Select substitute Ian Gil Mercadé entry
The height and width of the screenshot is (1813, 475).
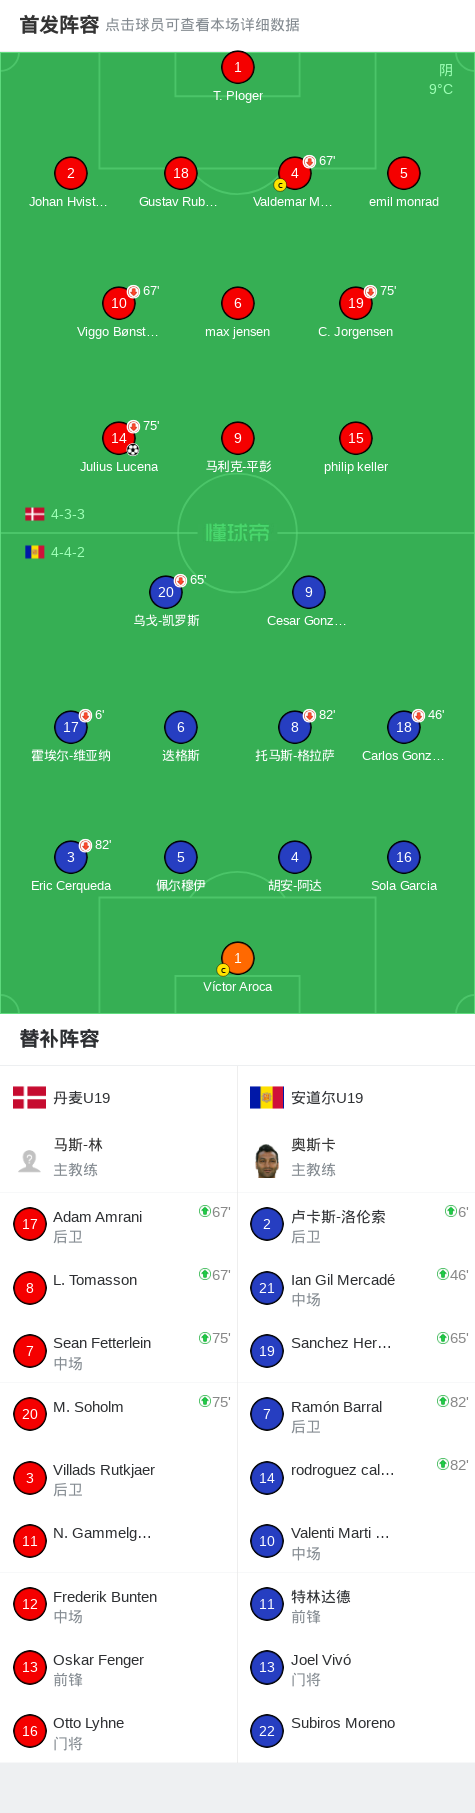point(356,1288)
